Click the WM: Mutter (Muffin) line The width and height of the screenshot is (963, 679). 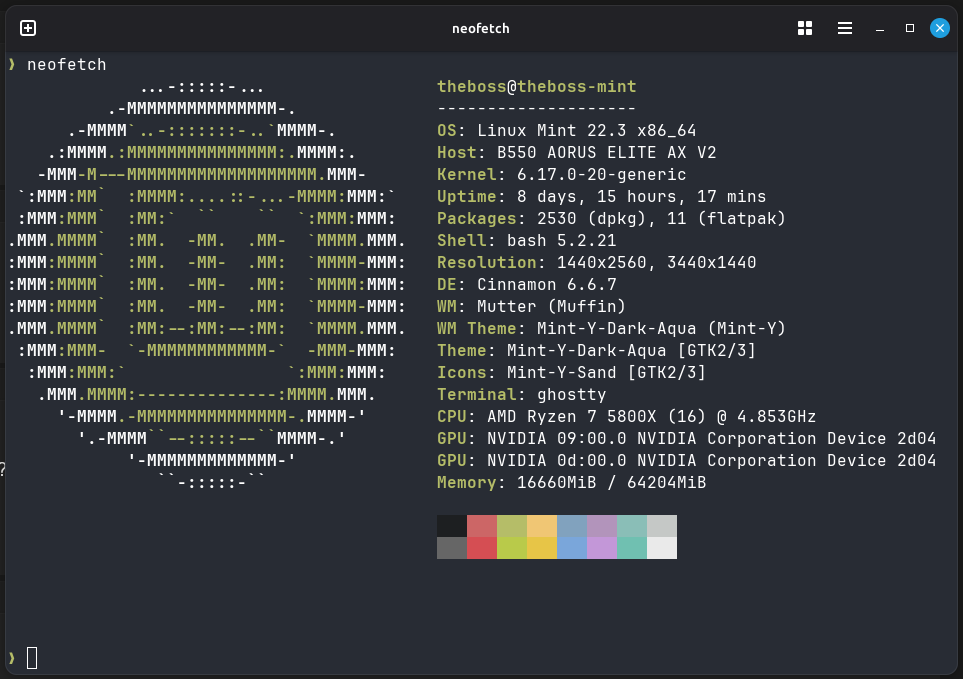531,307
